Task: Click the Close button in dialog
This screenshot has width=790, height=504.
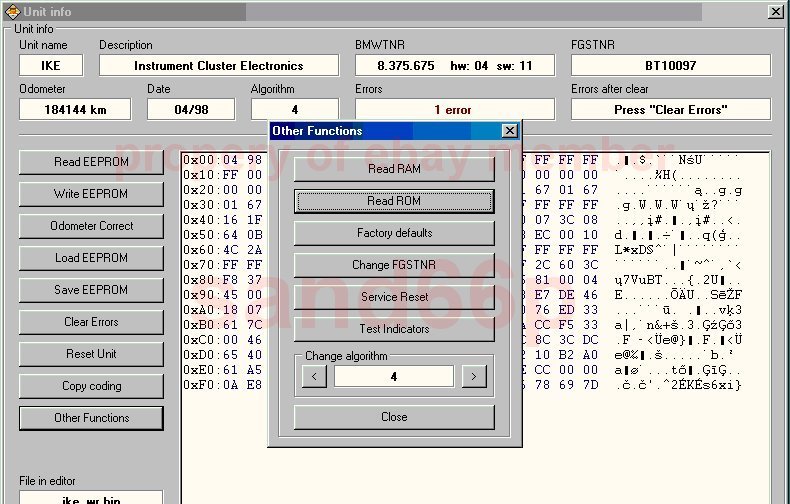Action: 394,417
